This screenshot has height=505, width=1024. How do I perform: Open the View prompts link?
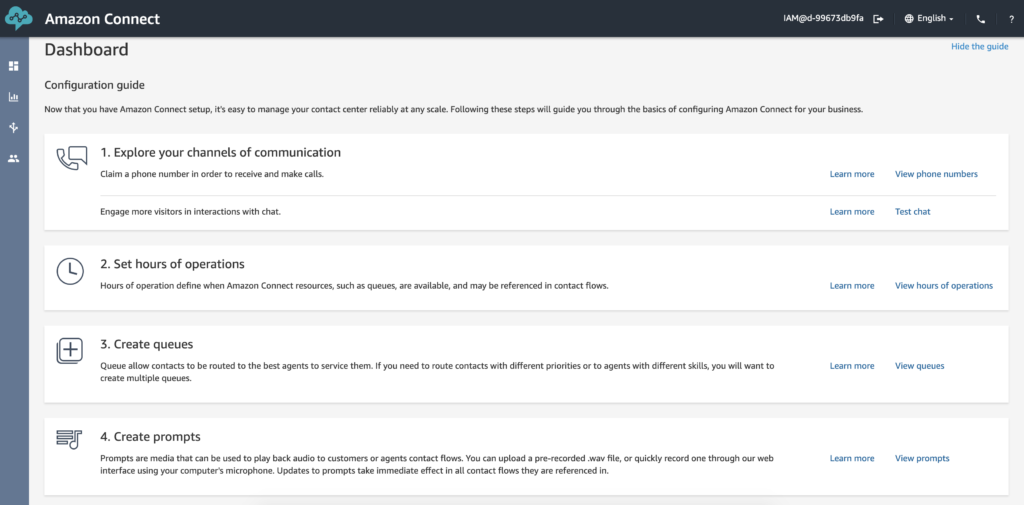pos(922,458)
